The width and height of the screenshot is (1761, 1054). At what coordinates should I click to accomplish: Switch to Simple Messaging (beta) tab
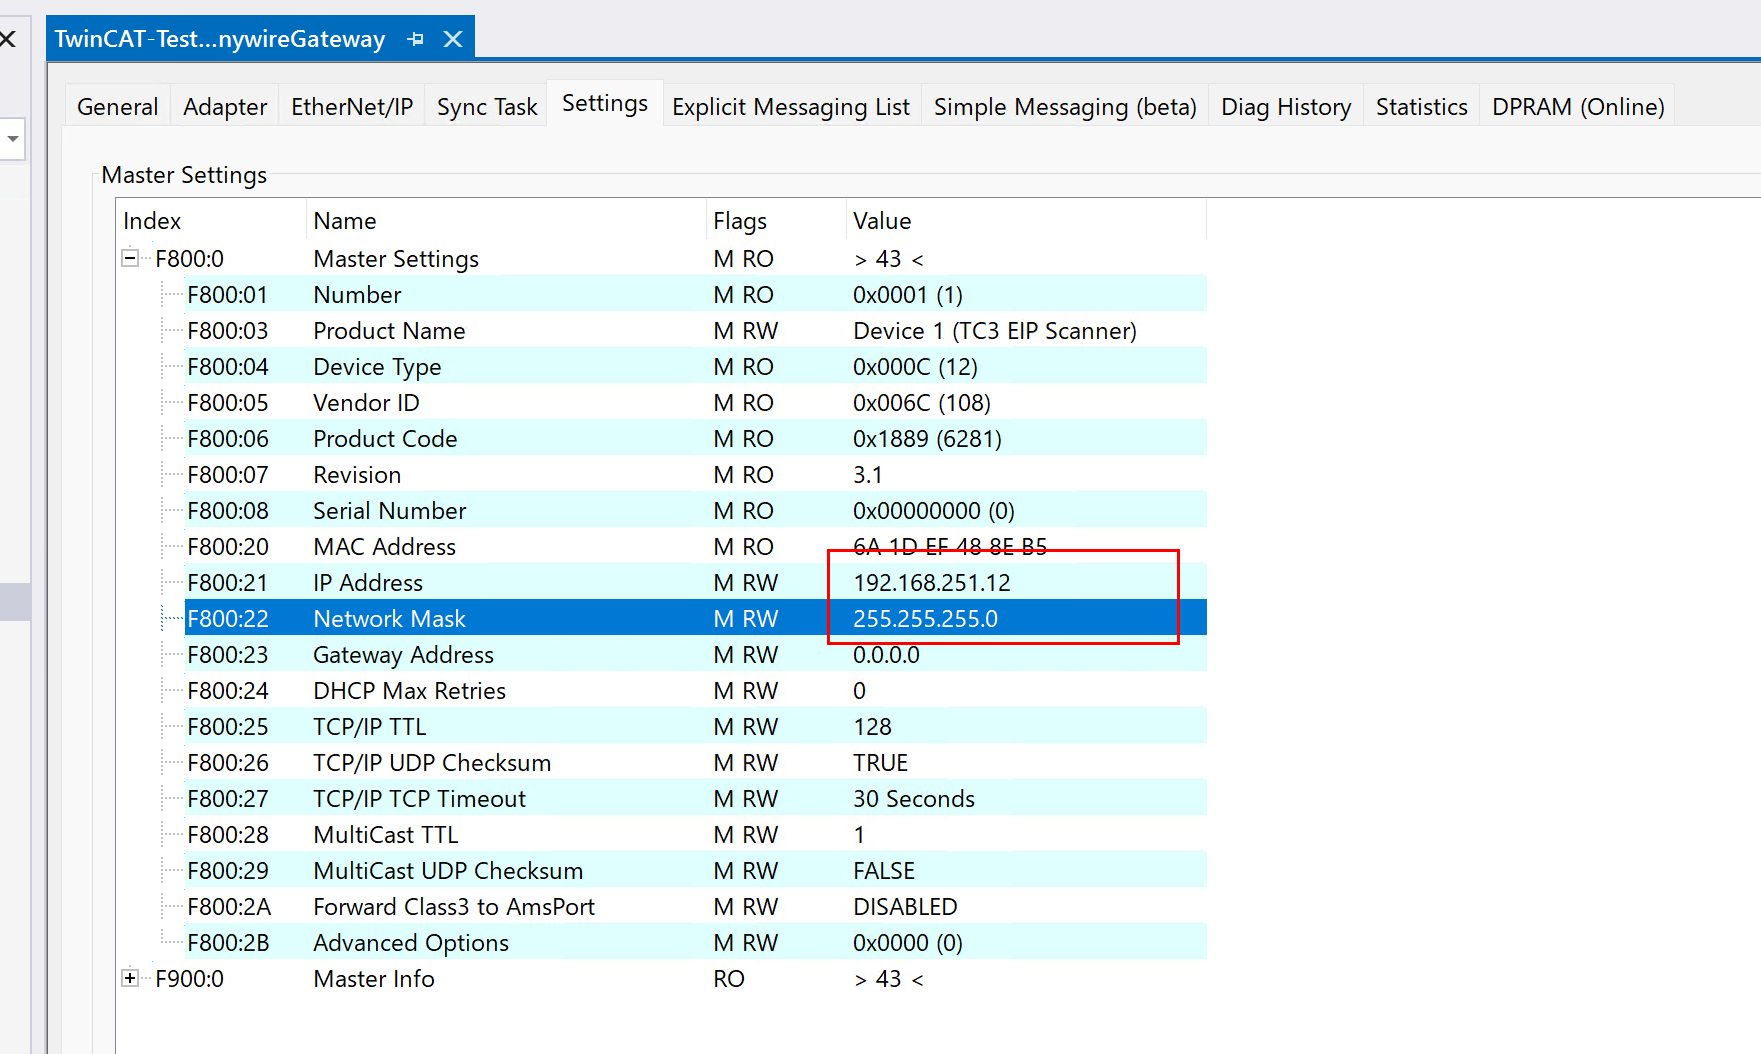point(1064,107)
